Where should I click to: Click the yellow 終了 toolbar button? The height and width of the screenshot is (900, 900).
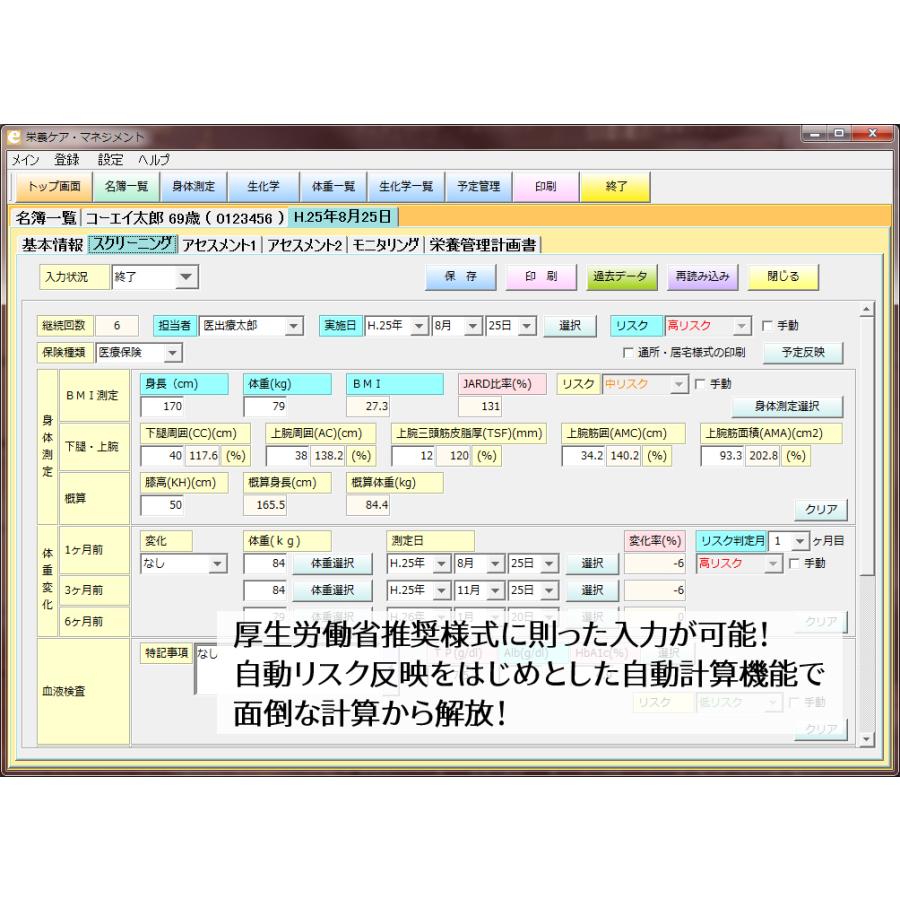pos(618,185)
